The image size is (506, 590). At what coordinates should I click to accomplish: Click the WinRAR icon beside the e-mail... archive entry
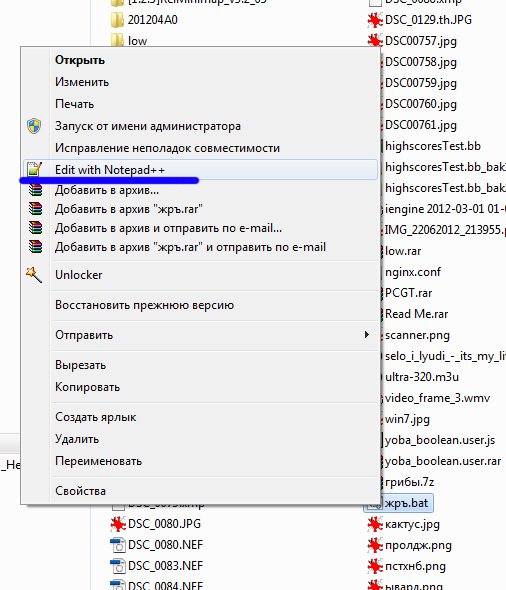pos(36,228)
